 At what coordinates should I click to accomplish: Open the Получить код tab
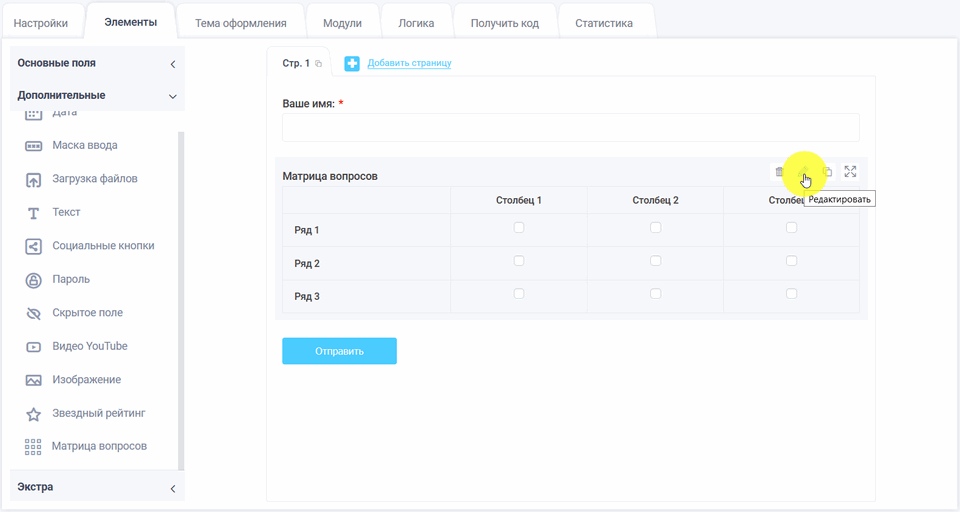tap(504, 23)
